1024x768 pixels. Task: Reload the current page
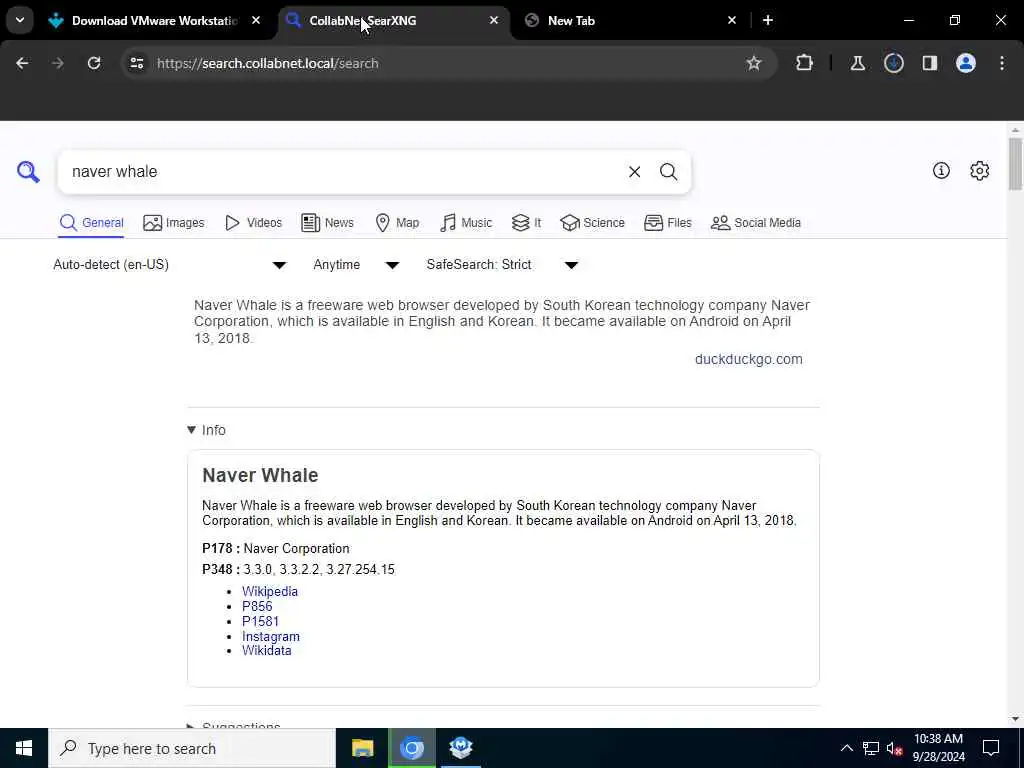coord(94,63)
